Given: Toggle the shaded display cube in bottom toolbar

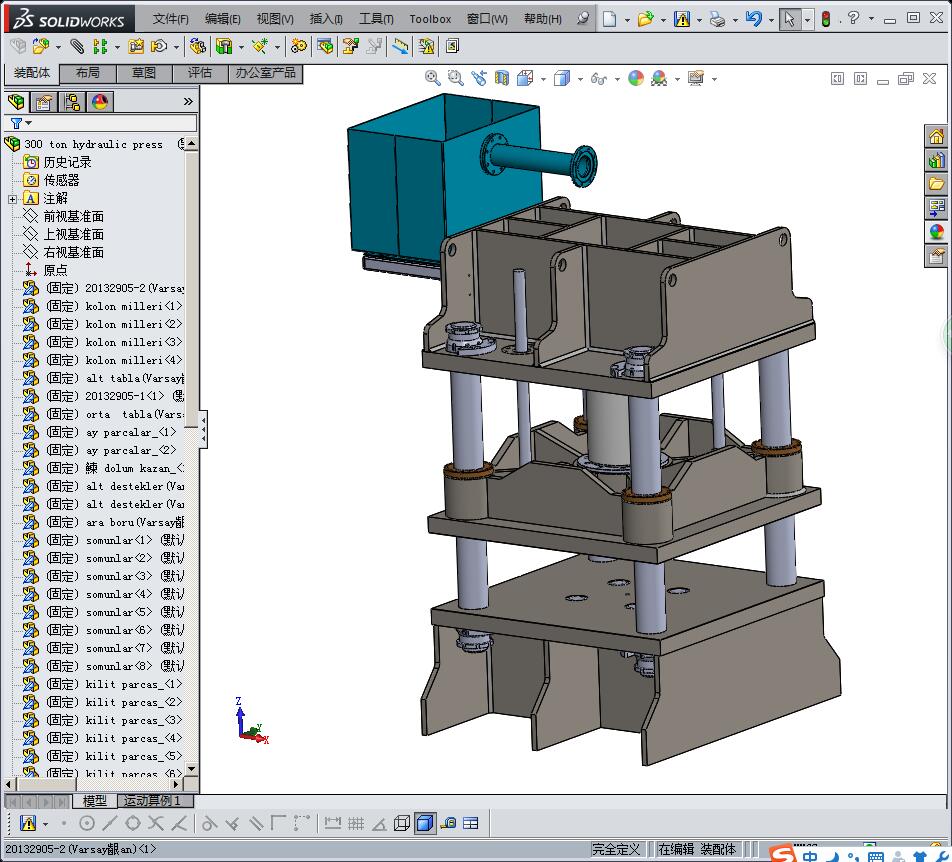Looking at the screenshot, I should point(424,823).
